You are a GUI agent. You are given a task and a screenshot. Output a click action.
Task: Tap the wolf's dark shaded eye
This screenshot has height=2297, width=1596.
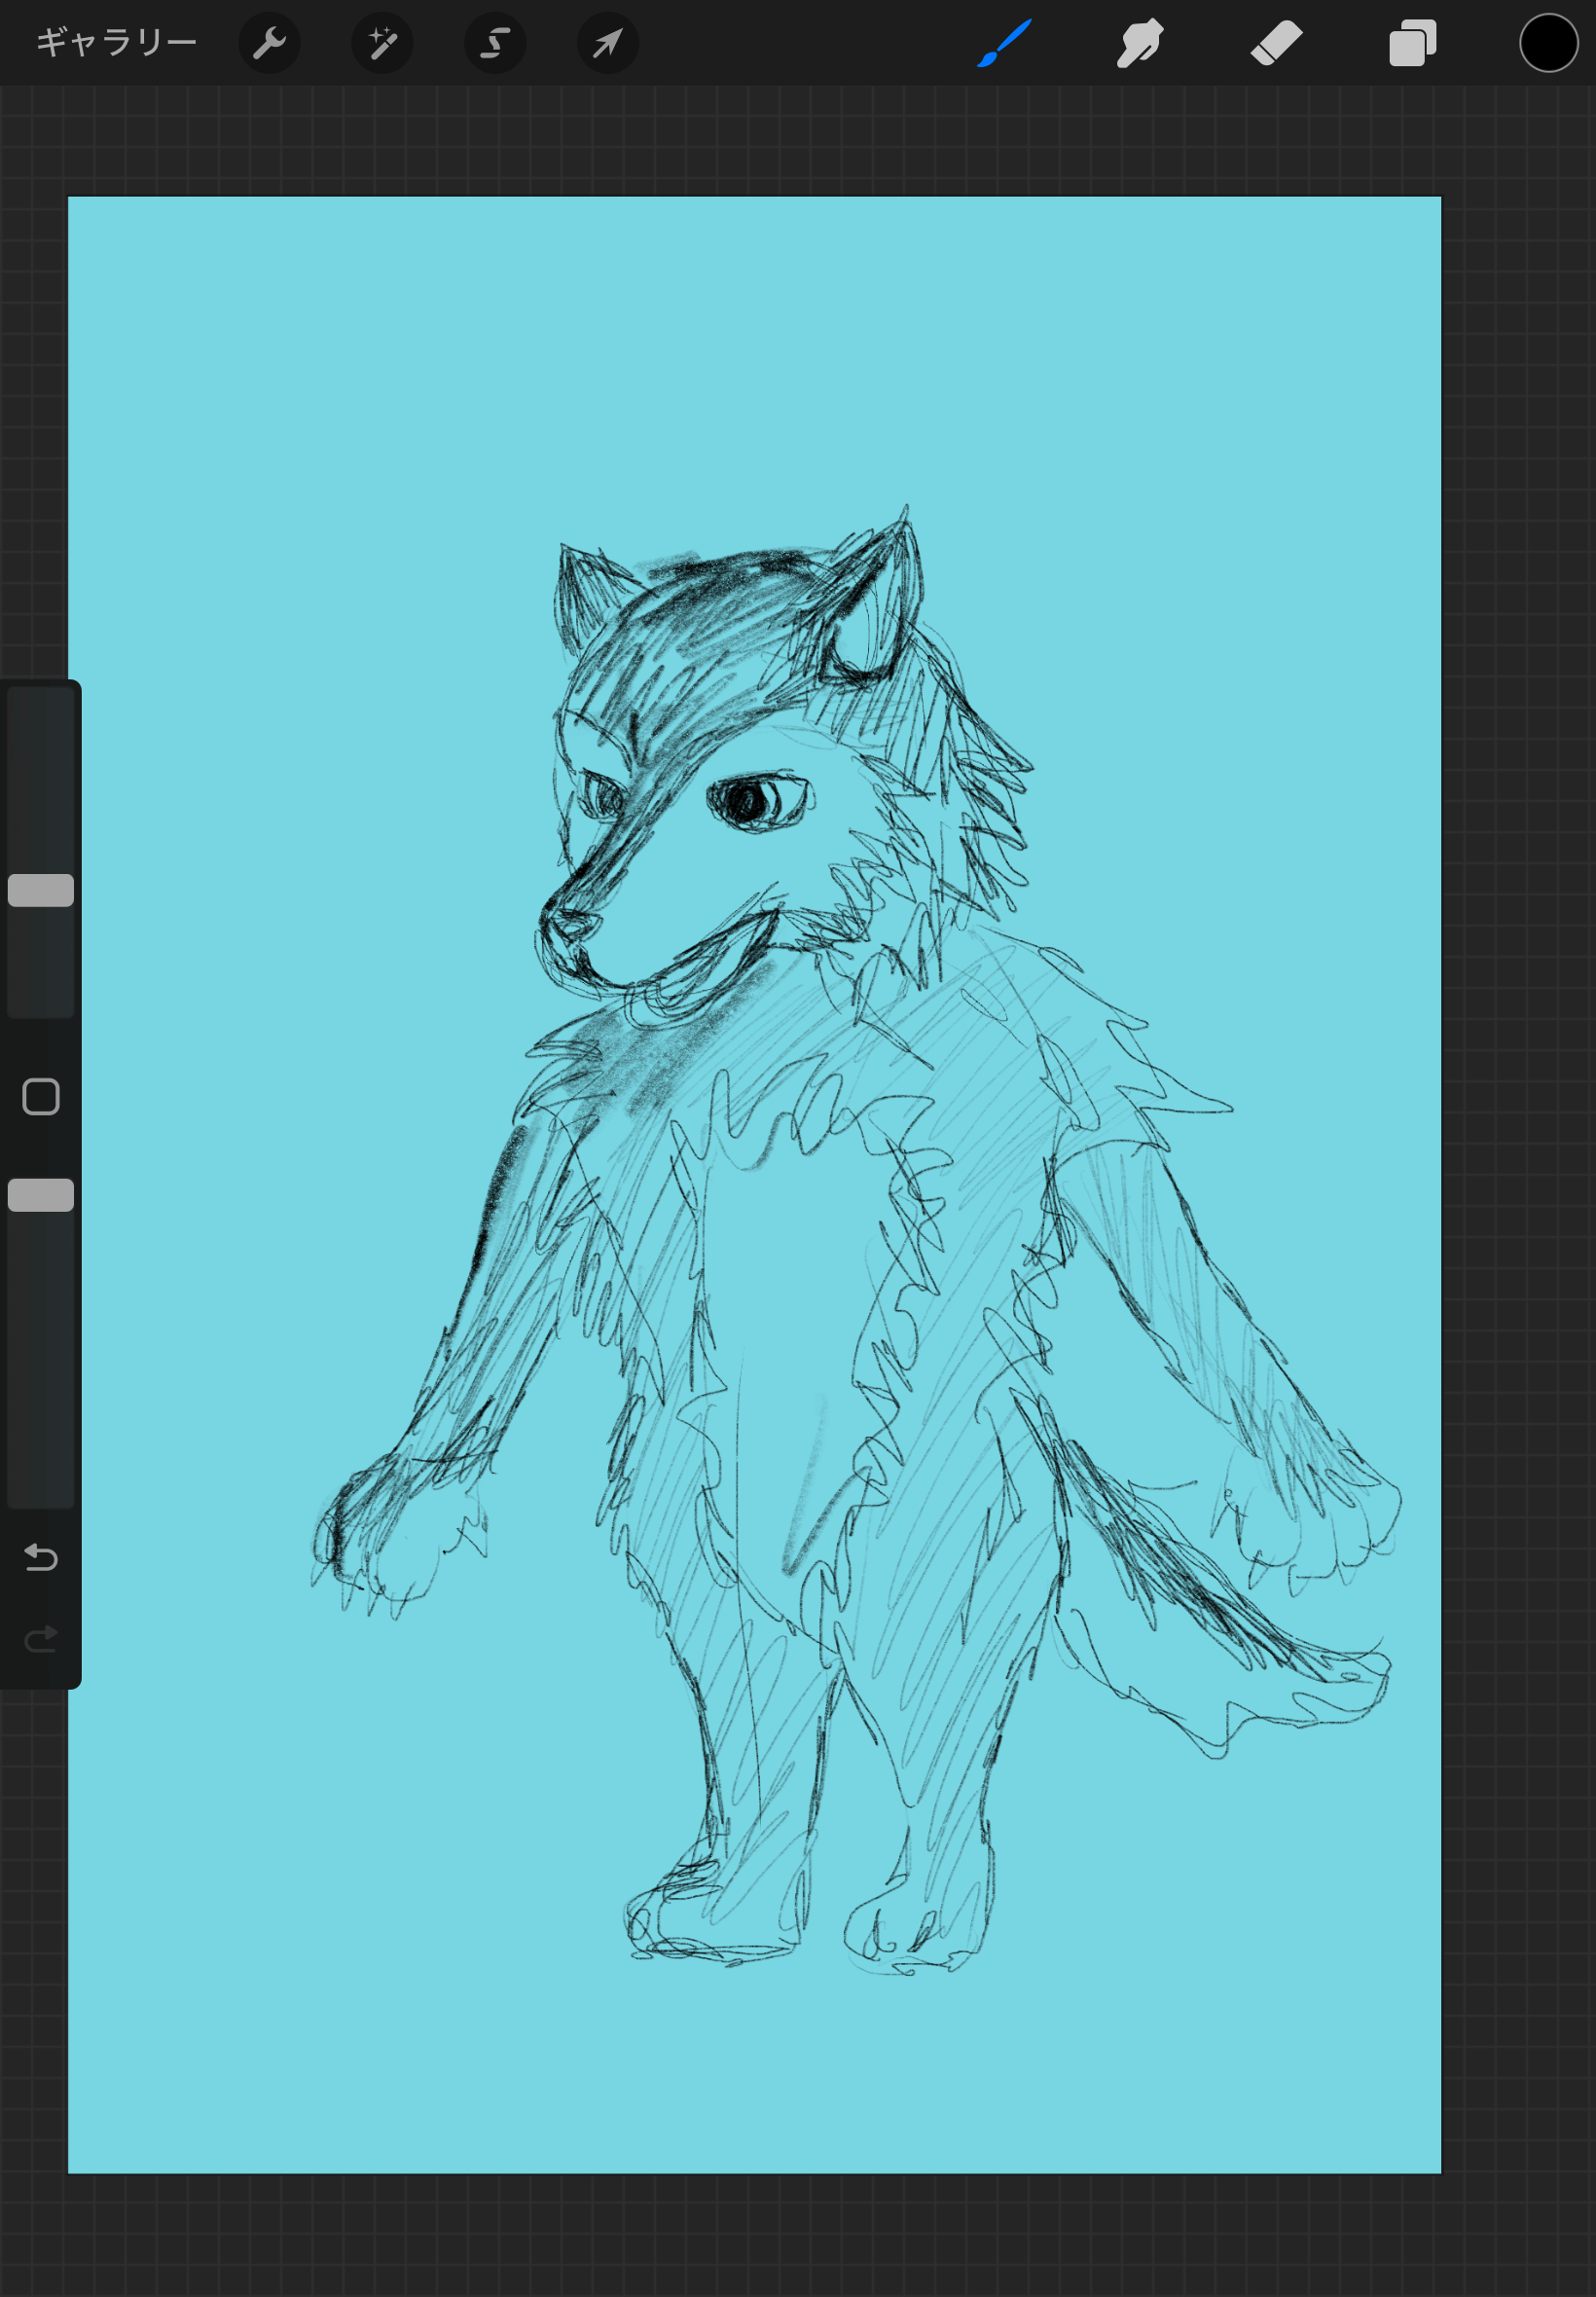750,800
